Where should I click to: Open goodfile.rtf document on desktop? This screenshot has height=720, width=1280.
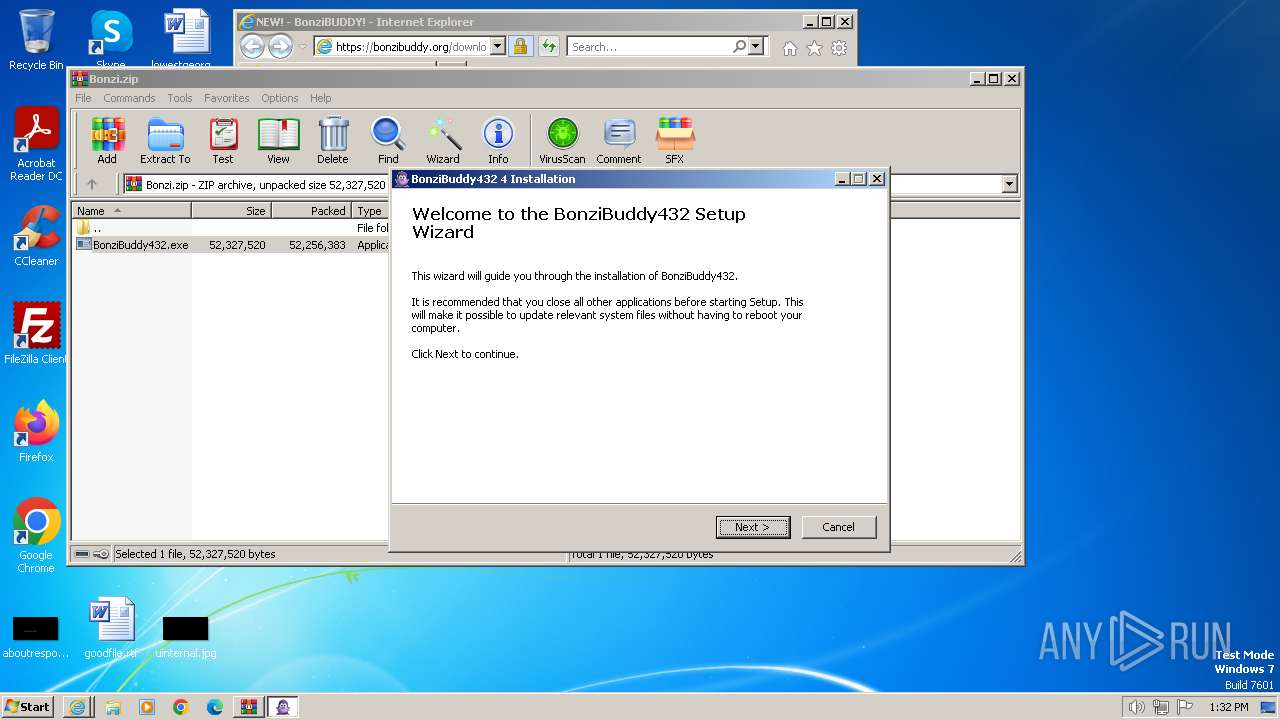[111, 630]
